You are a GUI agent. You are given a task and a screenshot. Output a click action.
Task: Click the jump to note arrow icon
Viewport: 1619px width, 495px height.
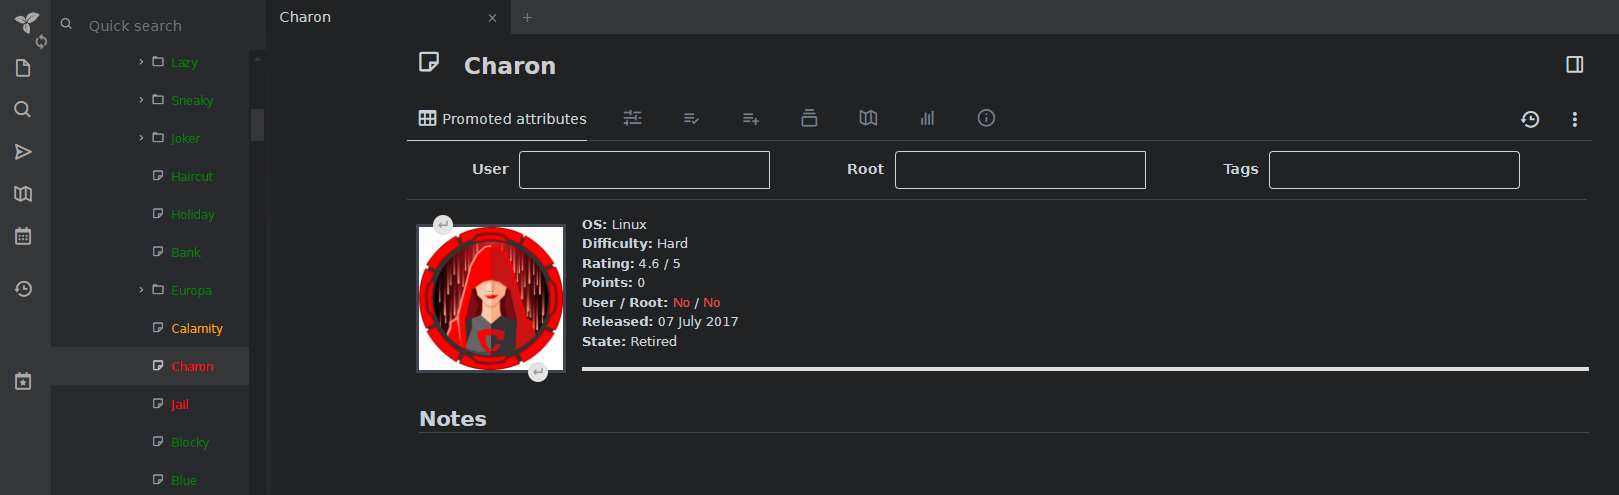(23, 152)
